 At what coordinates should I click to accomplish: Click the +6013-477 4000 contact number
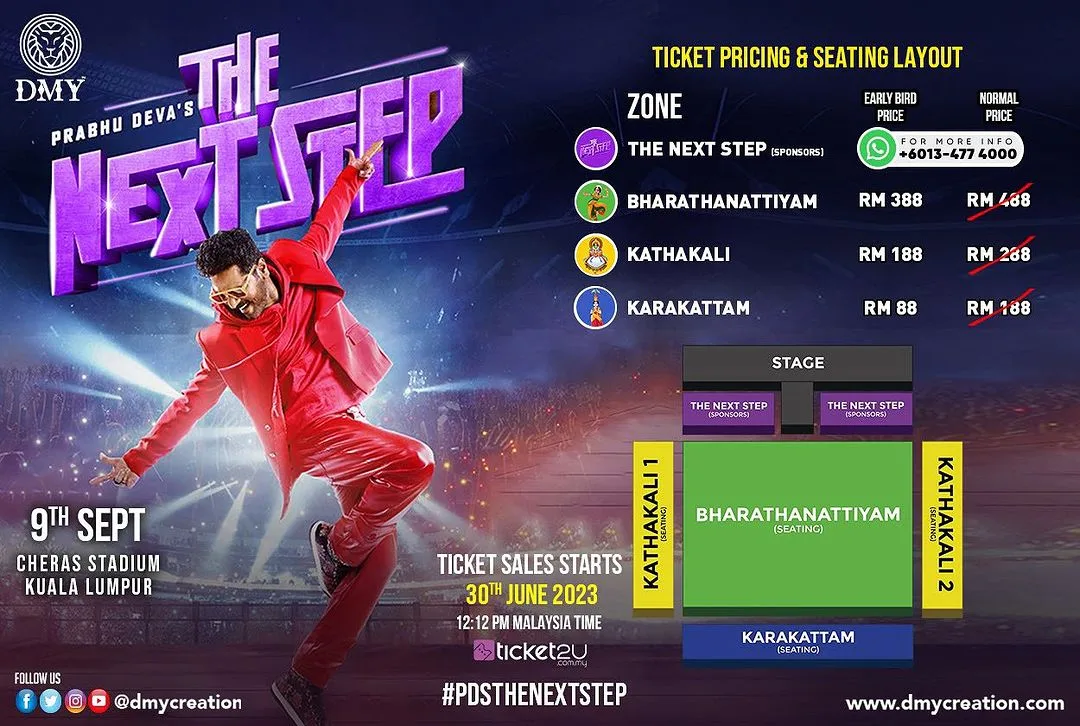(x=957, y=154)
